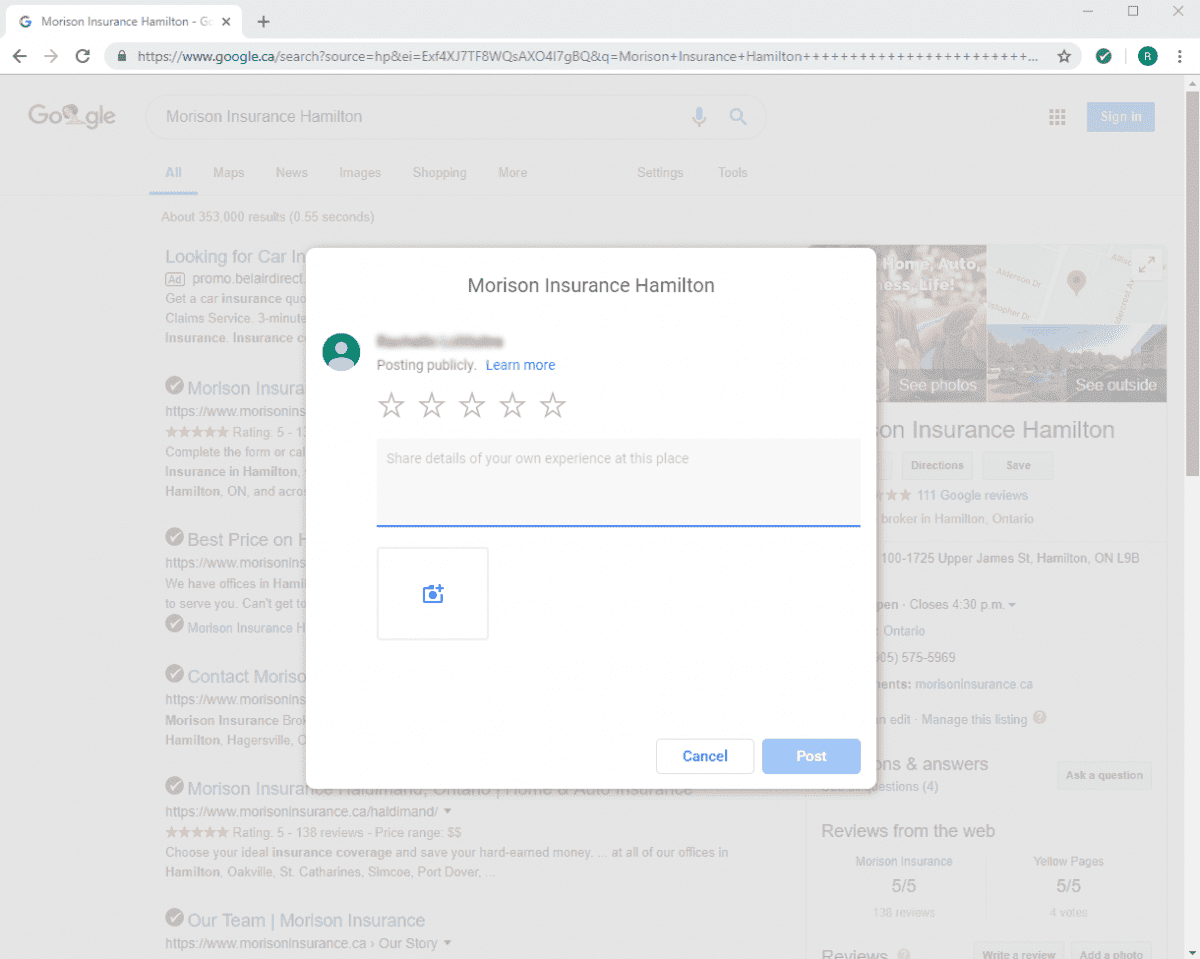This screenshot has height=959, width=1200.
Task: Click the third rating star
Action: click(x=472, y=405)
